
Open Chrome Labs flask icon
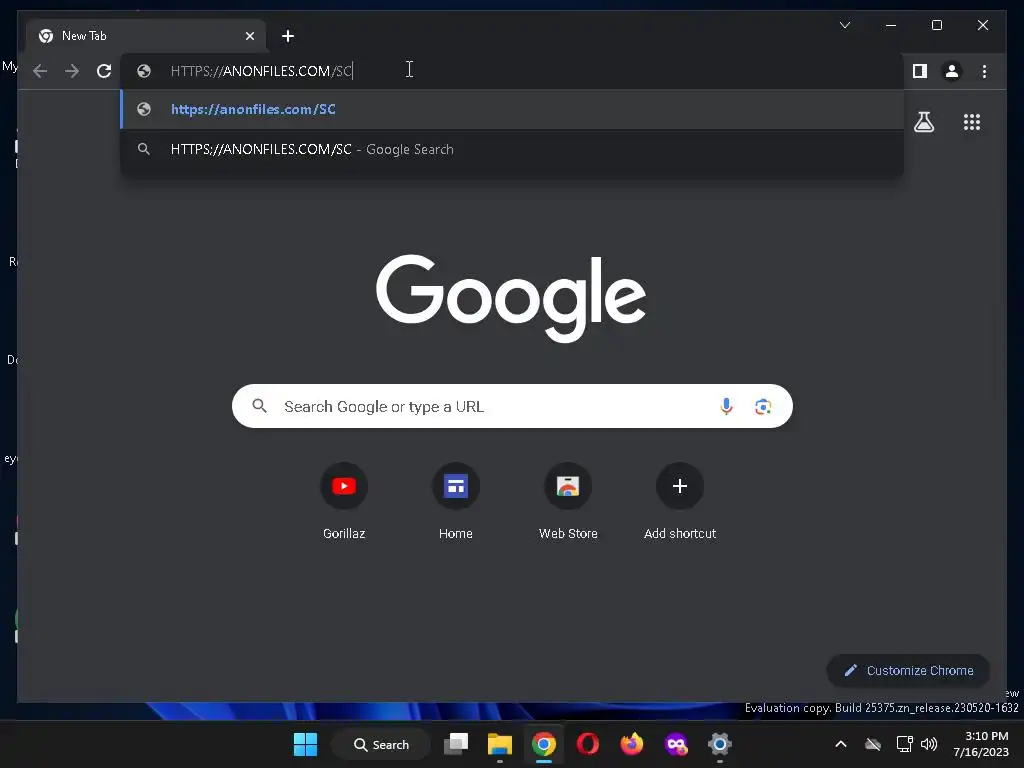pyautogui.click(x=923, y=122)
